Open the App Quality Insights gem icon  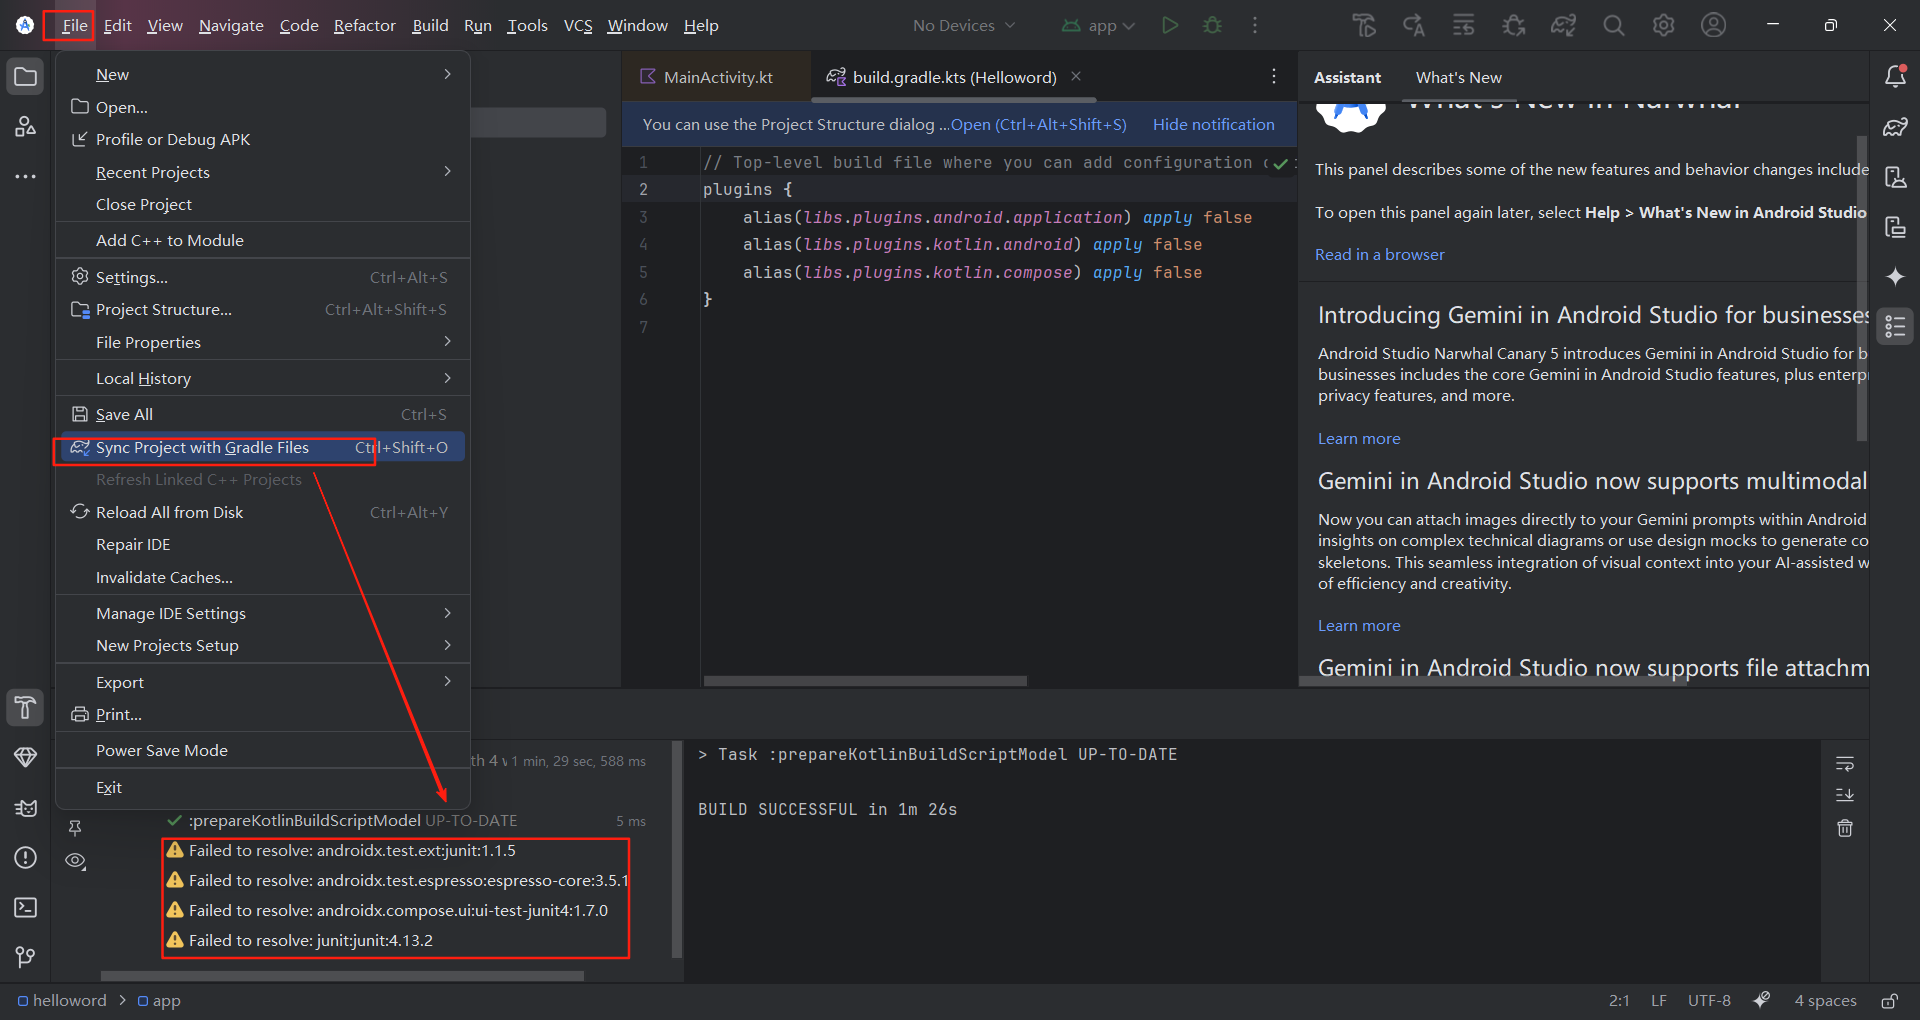(26, 758)
